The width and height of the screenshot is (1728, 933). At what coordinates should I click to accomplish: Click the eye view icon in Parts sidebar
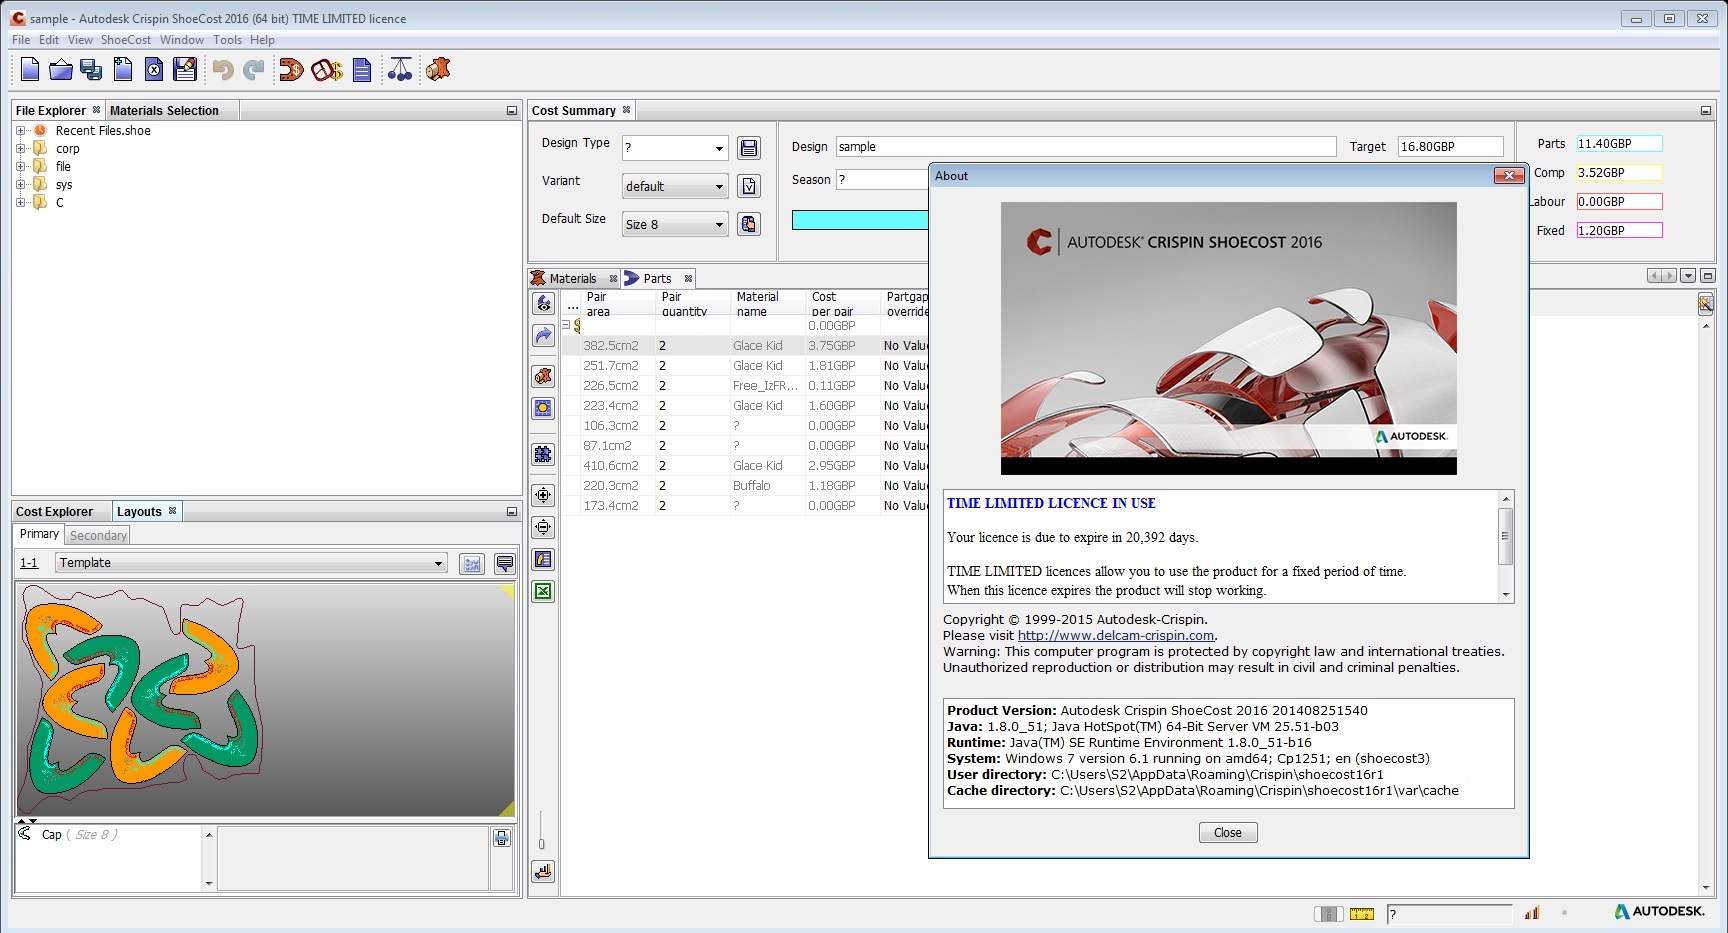(543, 303)
